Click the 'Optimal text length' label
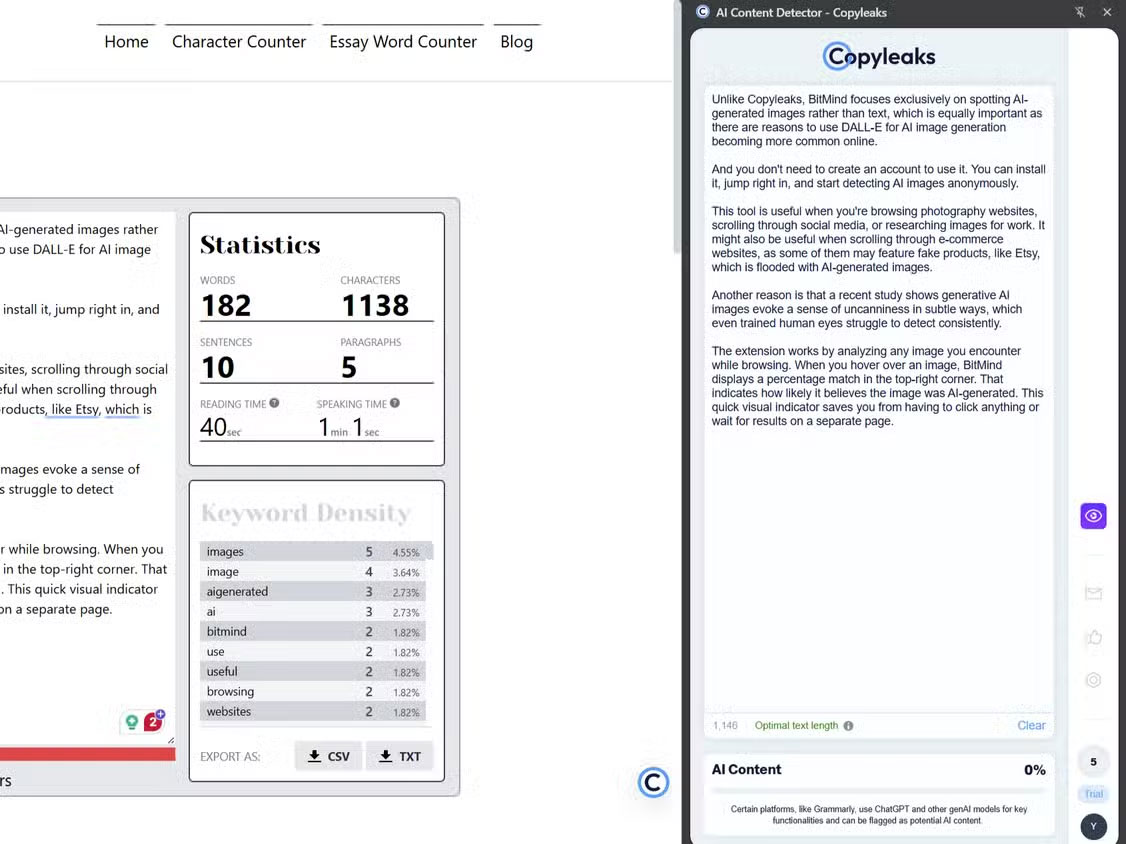 (x=796, y=725)
